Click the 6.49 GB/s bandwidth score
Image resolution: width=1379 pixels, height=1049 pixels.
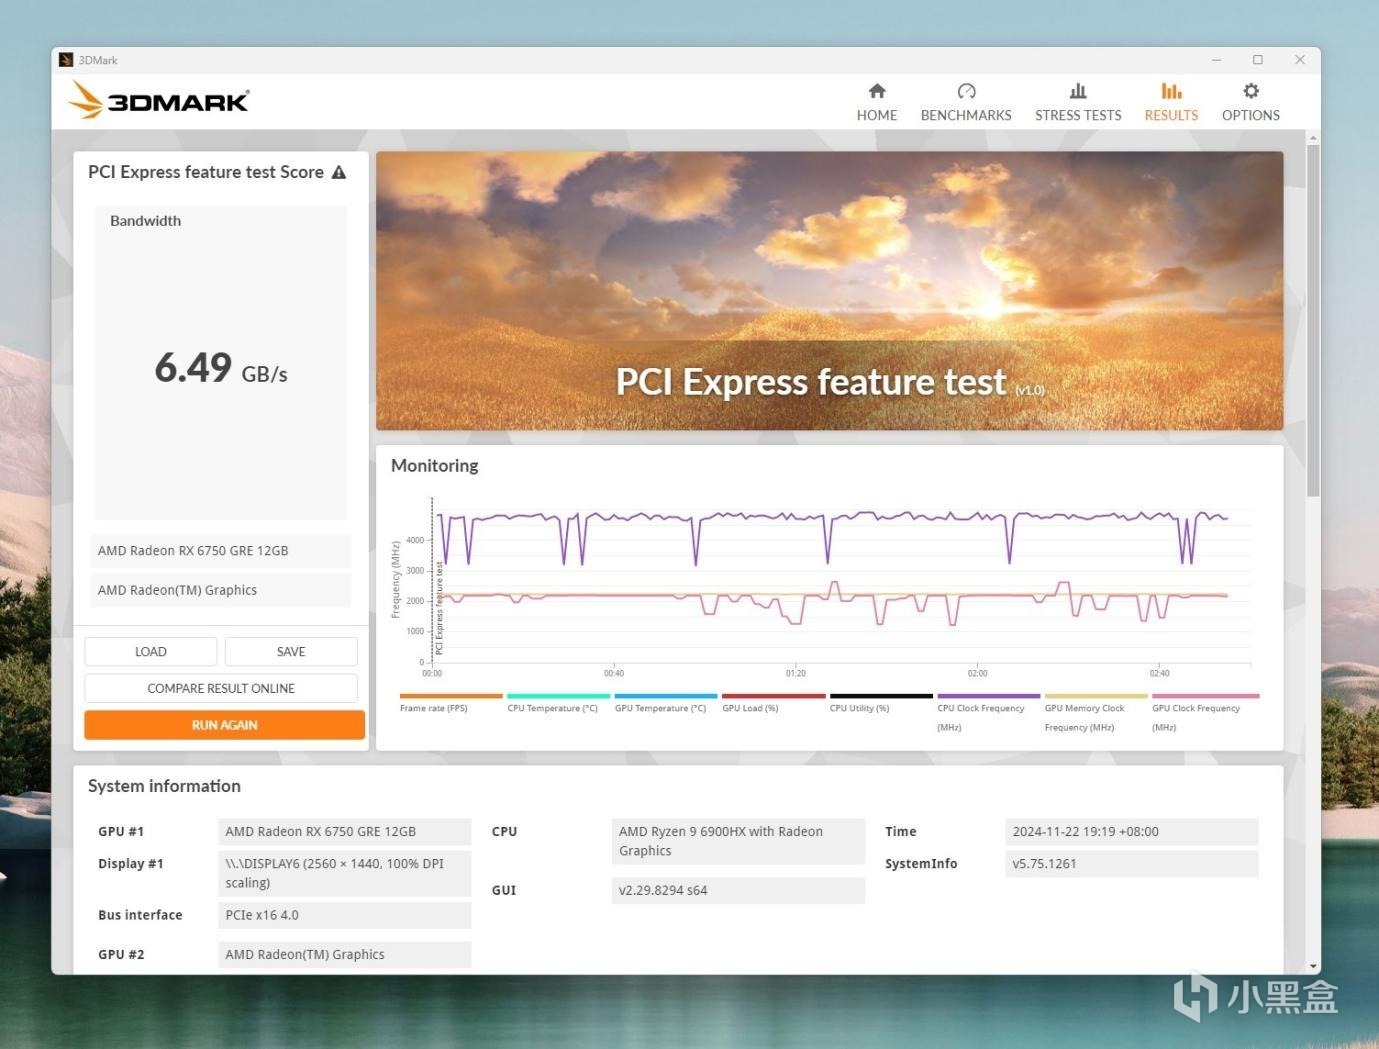(x=221, y=368)
